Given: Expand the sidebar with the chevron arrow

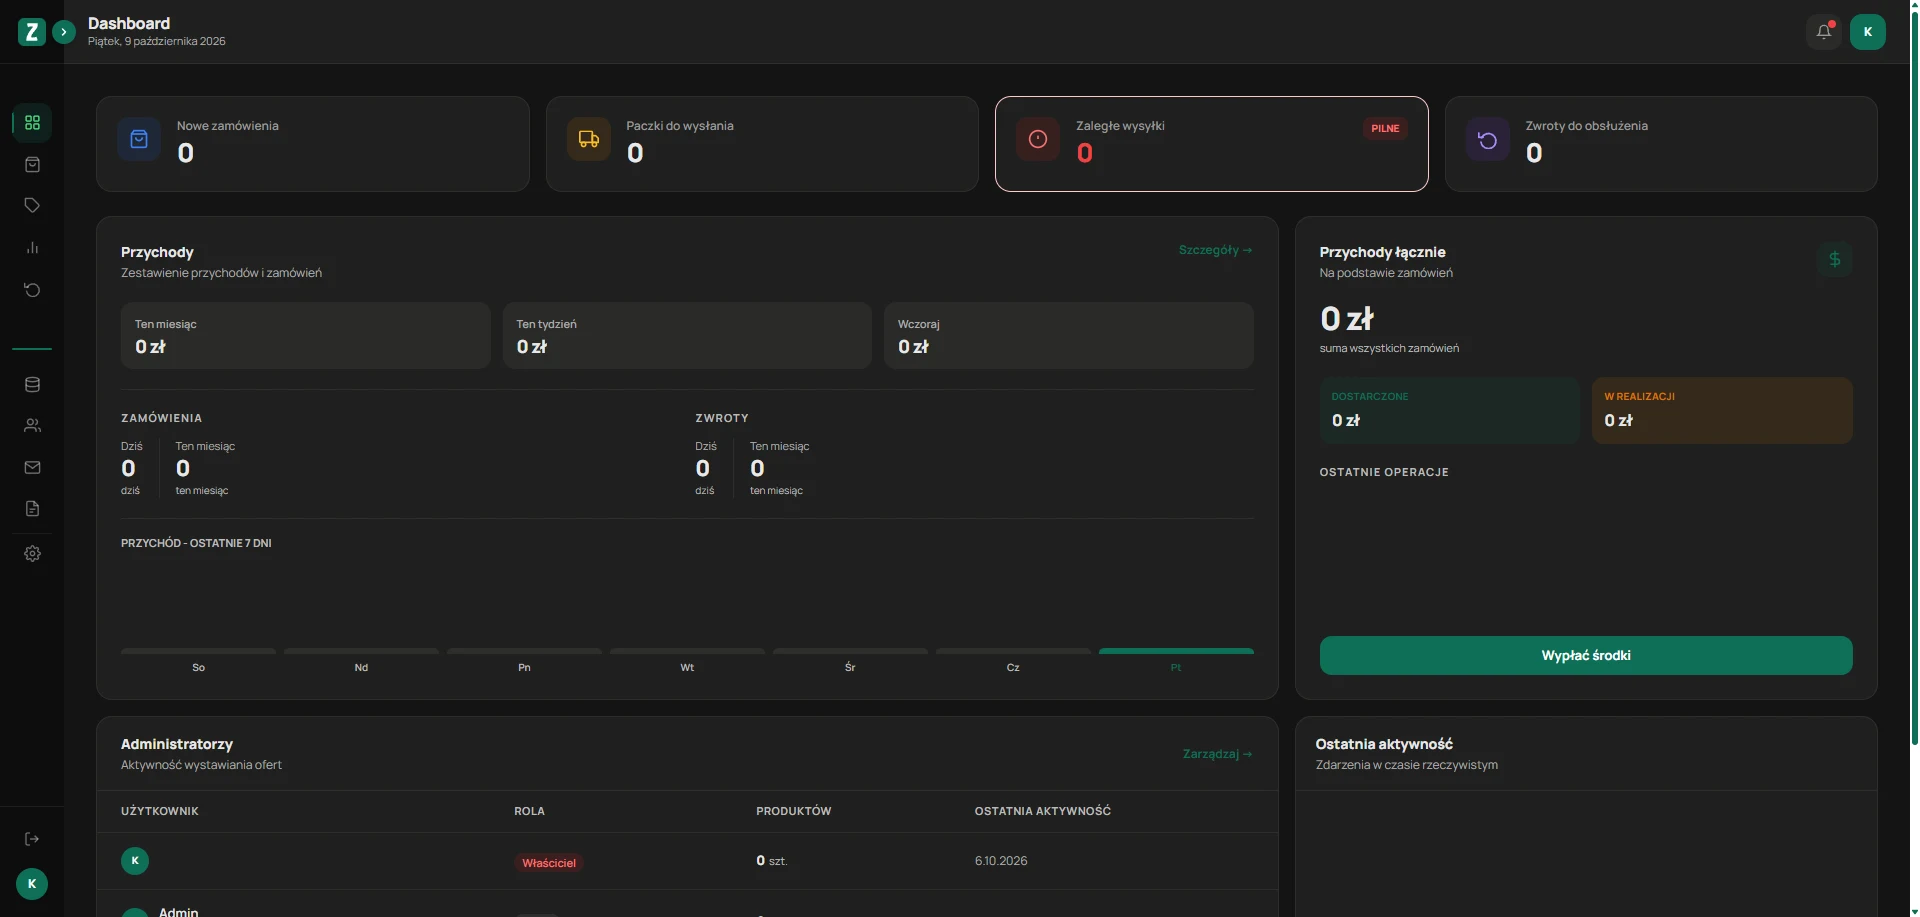Looking at the screenshot, I should pyautogui.click(x=64, y=32).
